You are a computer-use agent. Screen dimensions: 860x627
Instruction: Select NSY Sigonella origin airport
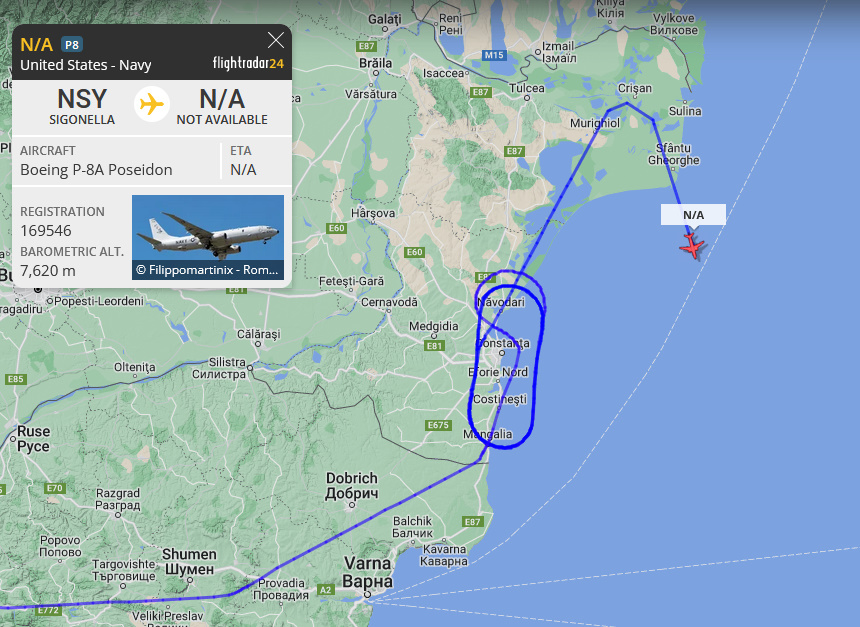[82, 107]
